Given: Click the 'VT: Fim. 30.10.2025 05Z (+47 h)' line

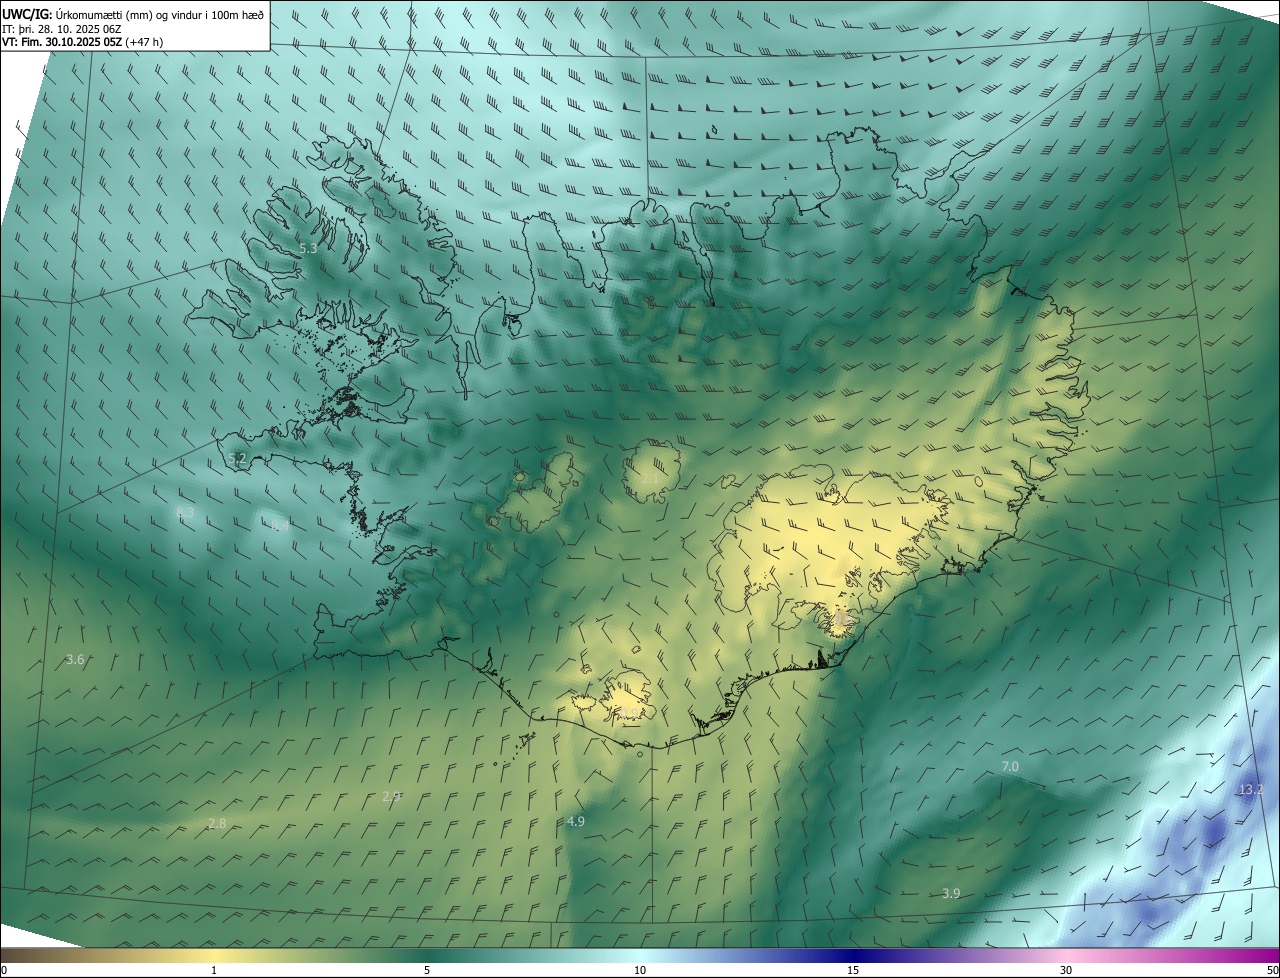Looking at the screenshot, I should click(82, 43).
